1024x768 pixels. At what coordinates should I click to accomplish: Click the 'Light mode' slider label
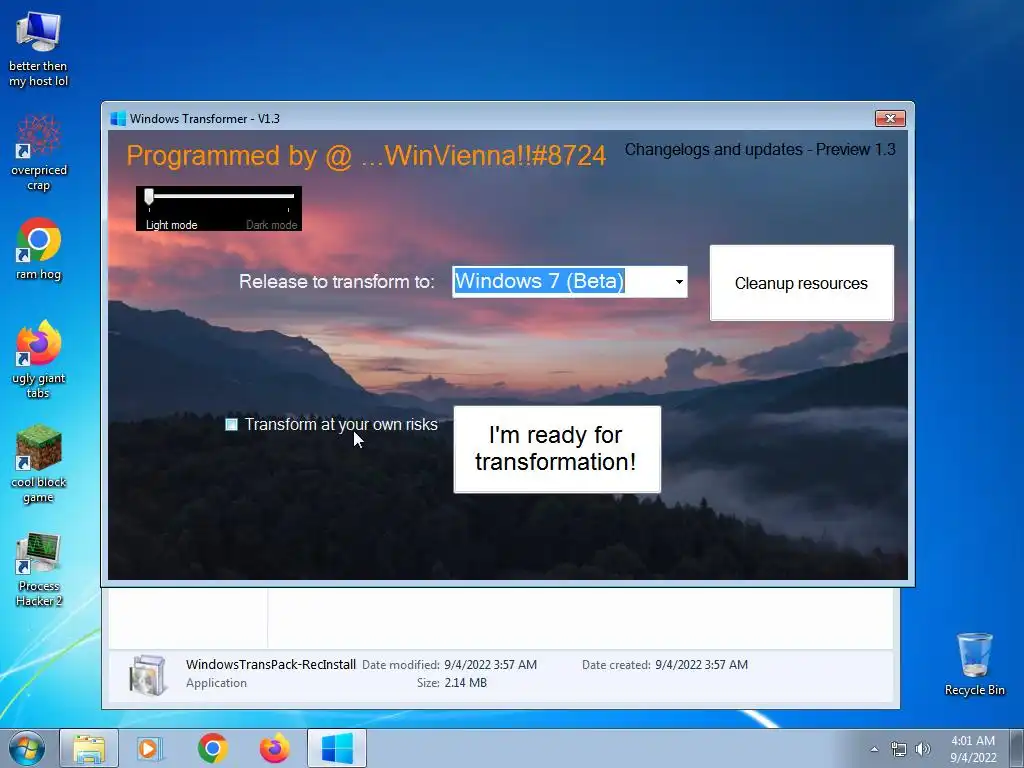[171, 225]
